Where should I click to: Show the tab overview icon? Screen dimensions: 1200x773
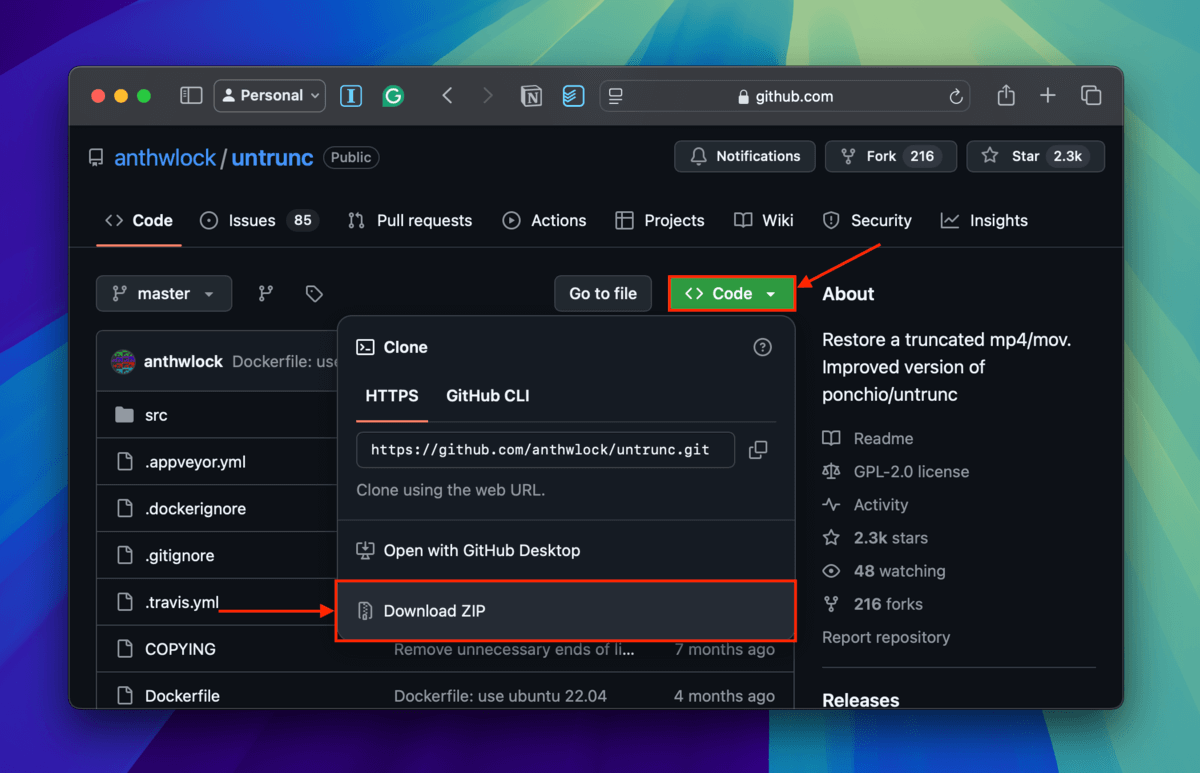pyautogui.click(x=1091, y=96)
